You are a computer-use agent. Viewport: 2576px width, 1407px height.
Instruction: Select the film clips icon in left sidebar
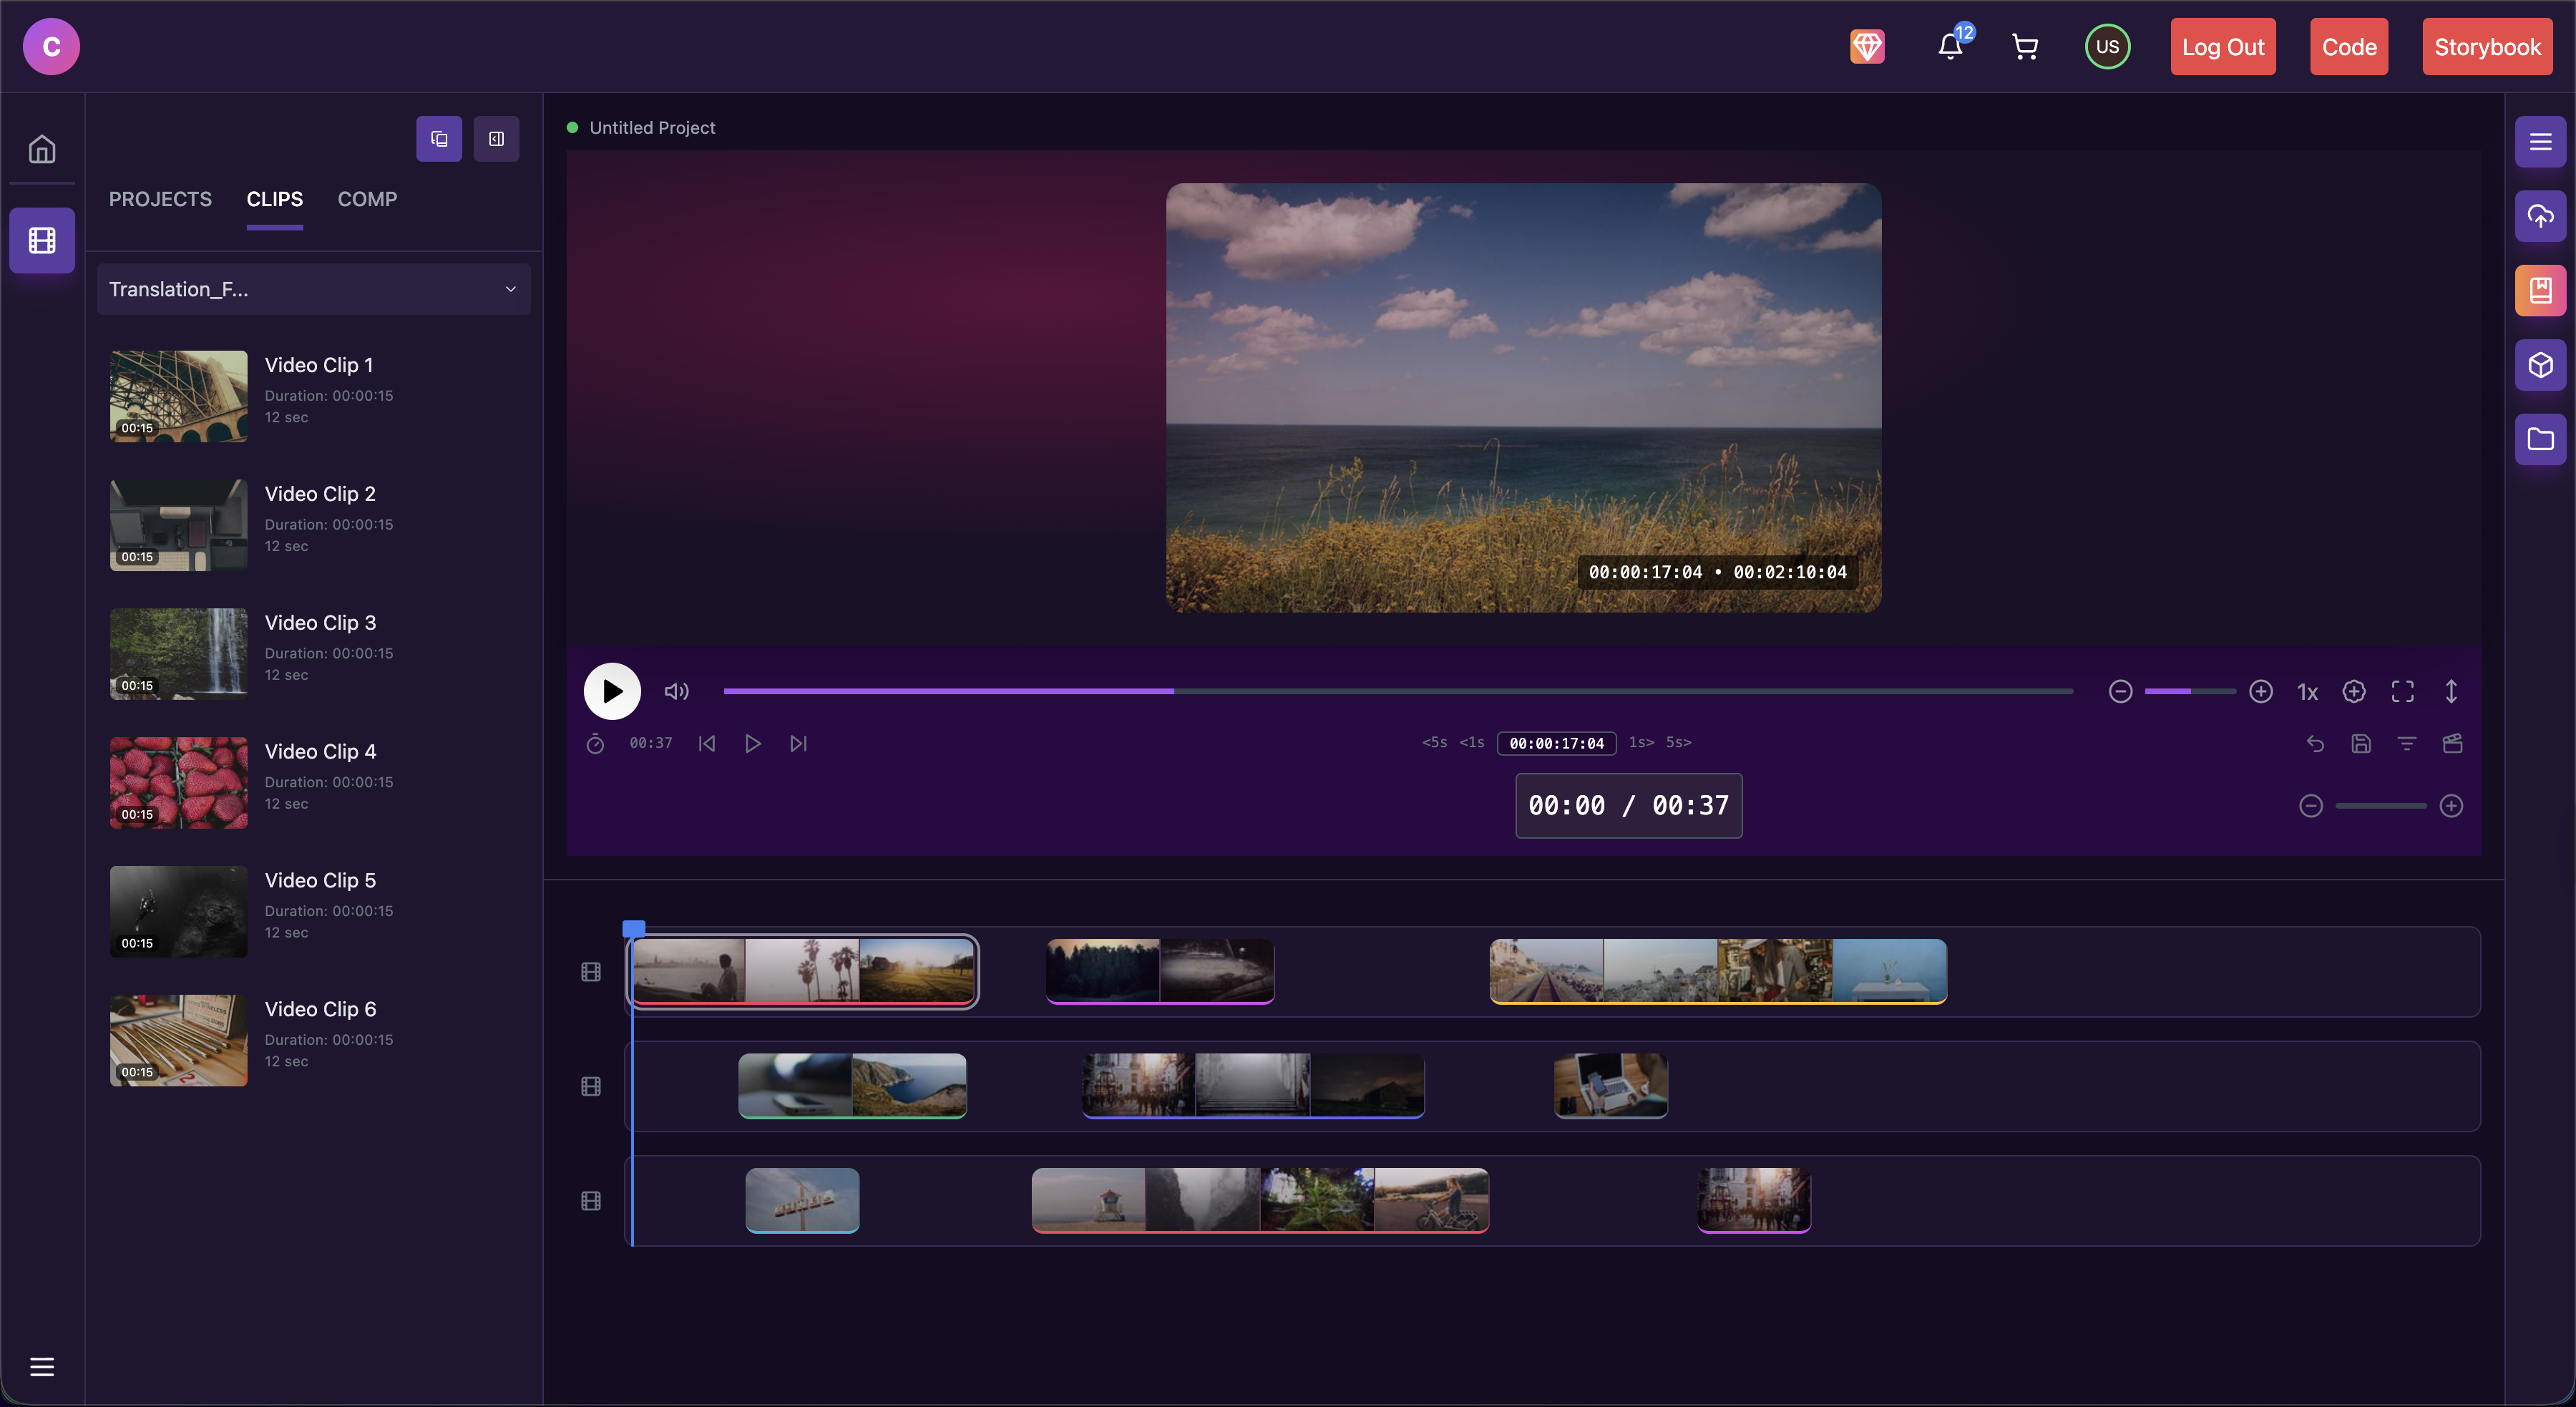tap(42, 239)
